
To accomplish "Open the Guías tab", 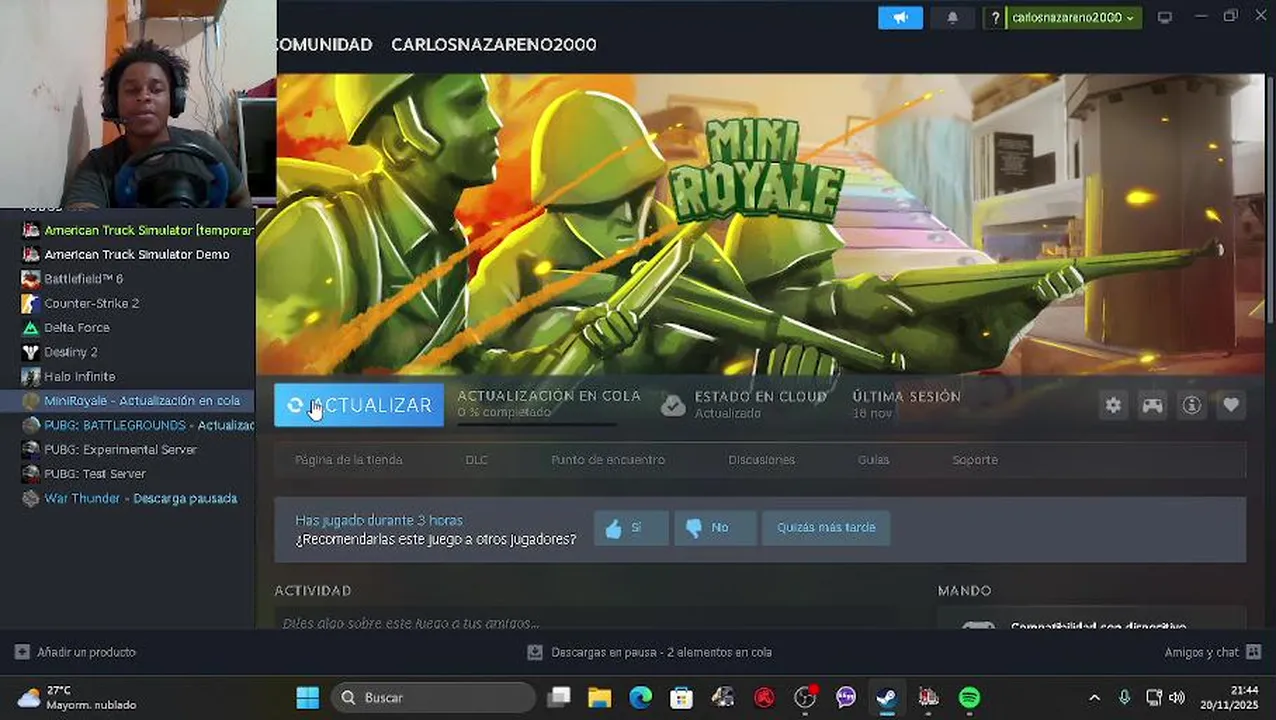I will tap(873, 460).
